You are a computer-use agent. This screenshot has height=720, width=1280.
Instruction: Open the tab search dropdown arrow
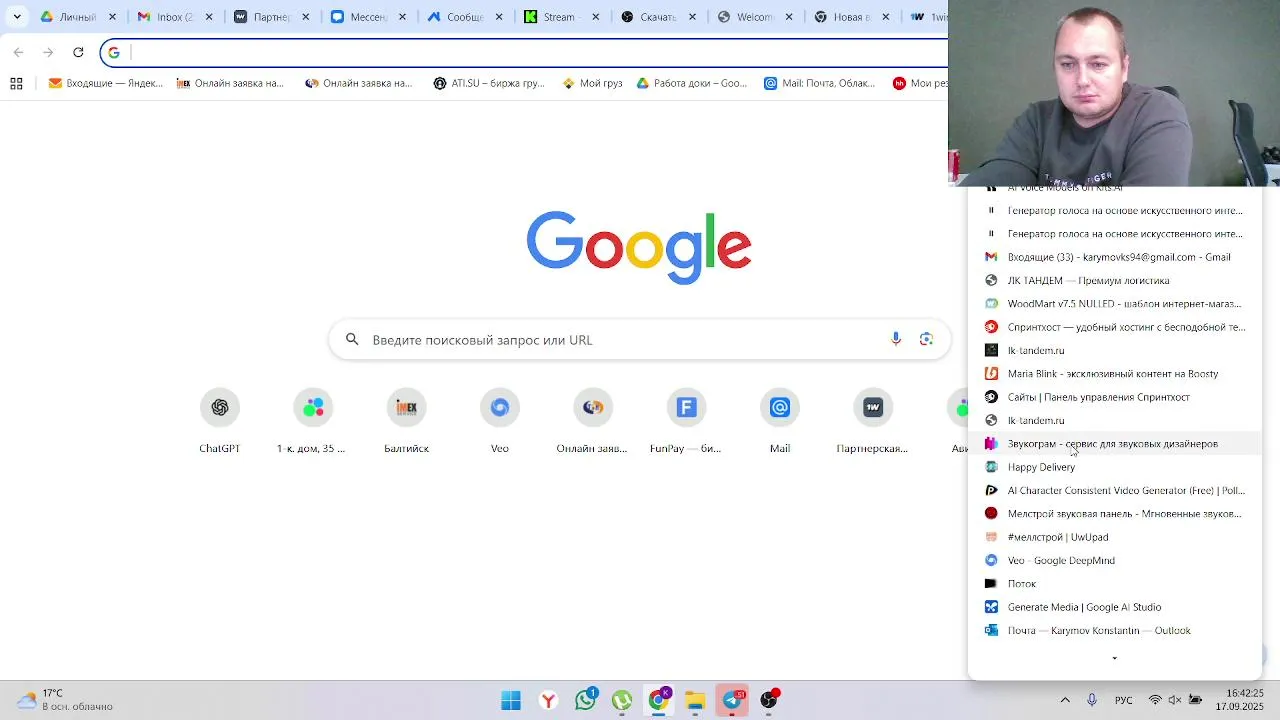(16, 17)
